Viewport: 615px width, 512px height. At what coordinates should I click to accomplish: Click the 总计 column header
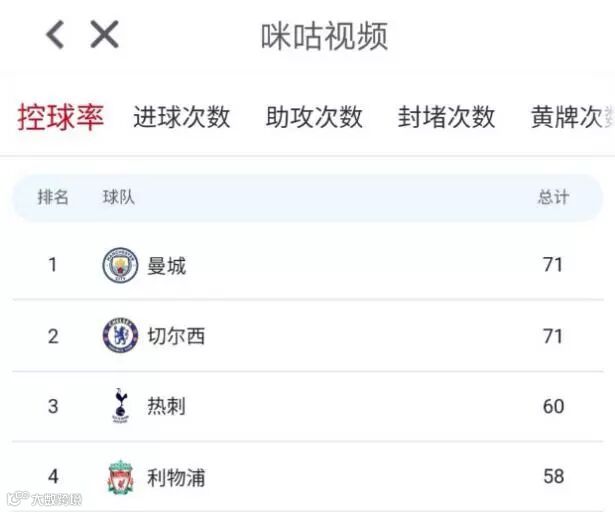[x=553, y=197]
